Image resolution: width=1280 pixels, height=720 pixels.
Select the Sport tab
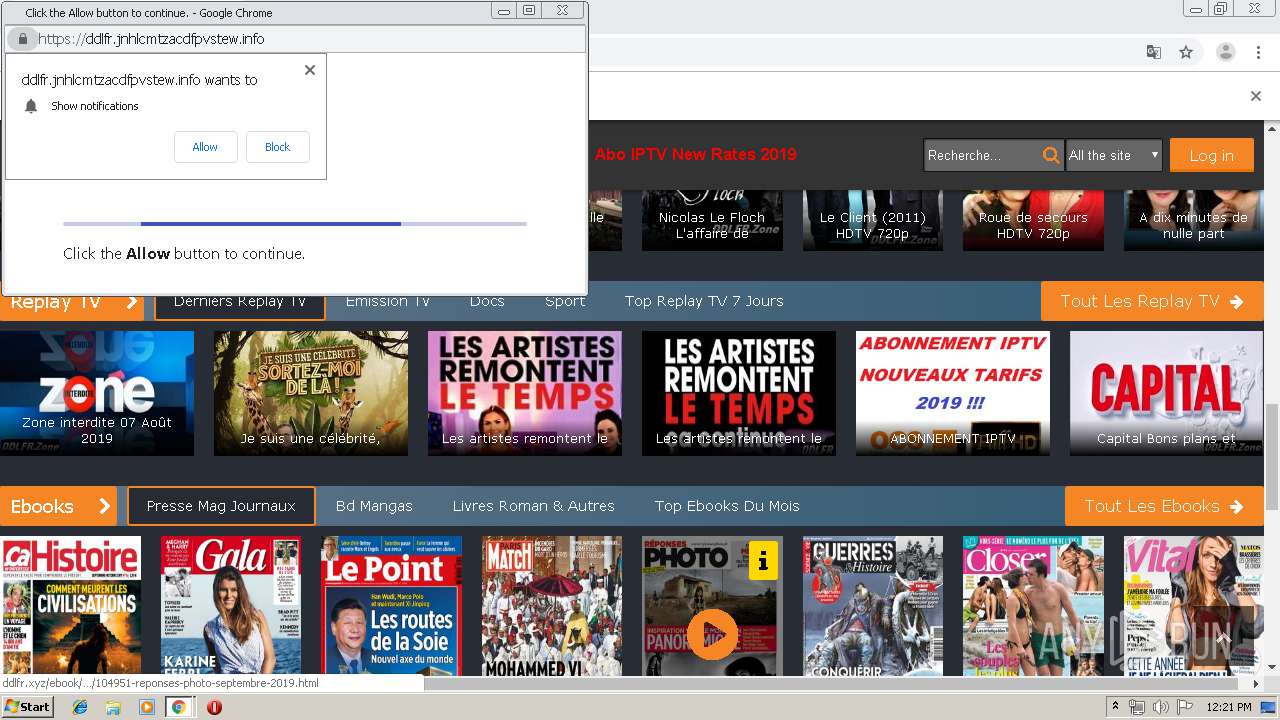[565, 301]
